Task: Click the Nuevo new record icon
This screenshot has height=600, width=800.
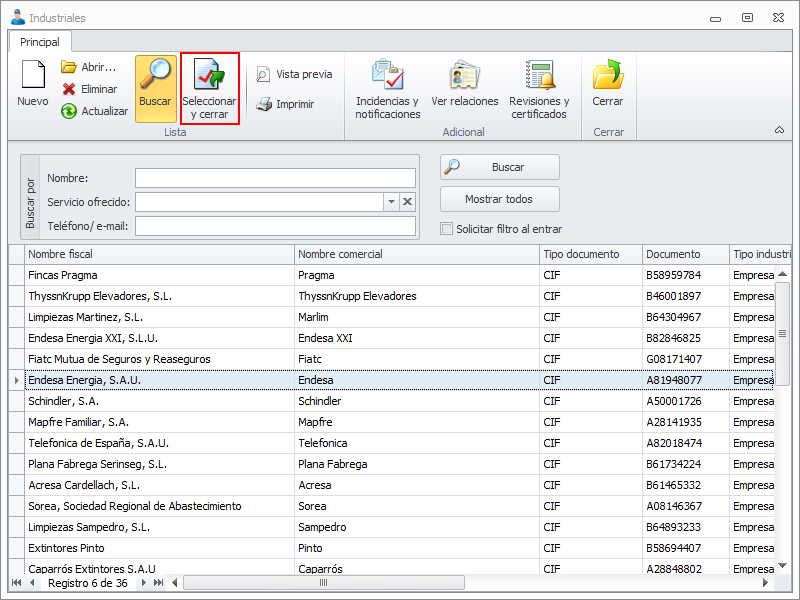Action: click(x=33, y=76)
